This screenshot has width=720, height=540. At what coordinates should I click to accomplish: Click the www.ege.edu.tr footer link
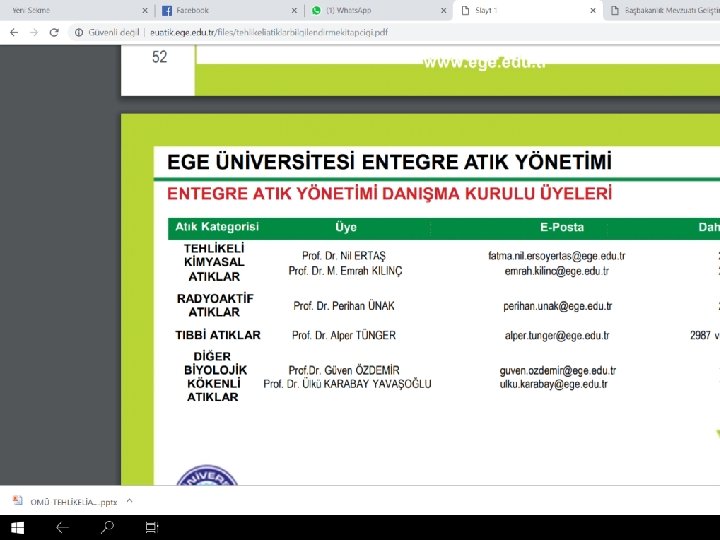(484, 62)
